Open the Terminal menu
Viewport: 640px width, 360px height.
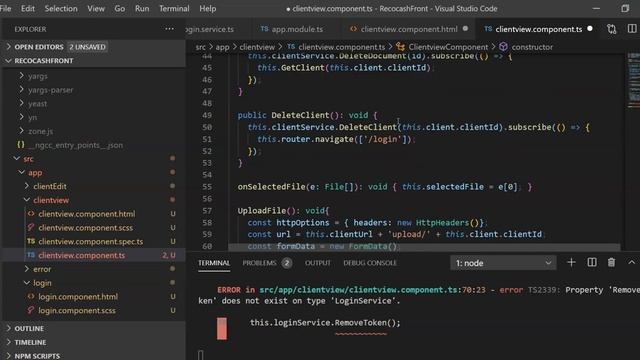pyautogui.click(x=174, y=9)
